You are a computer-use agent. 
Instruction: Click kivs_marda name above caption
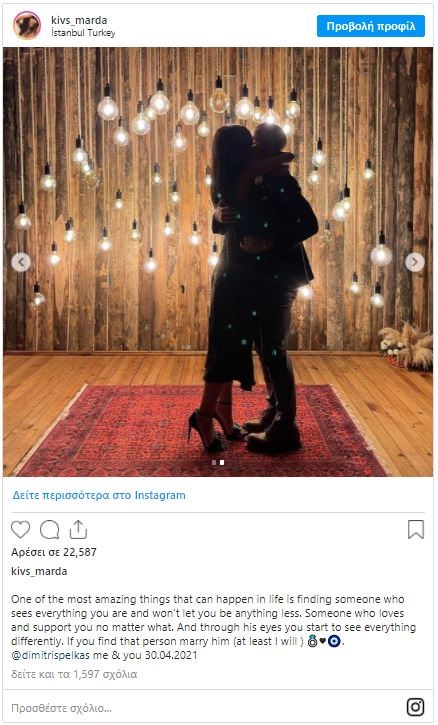[39, 571]
